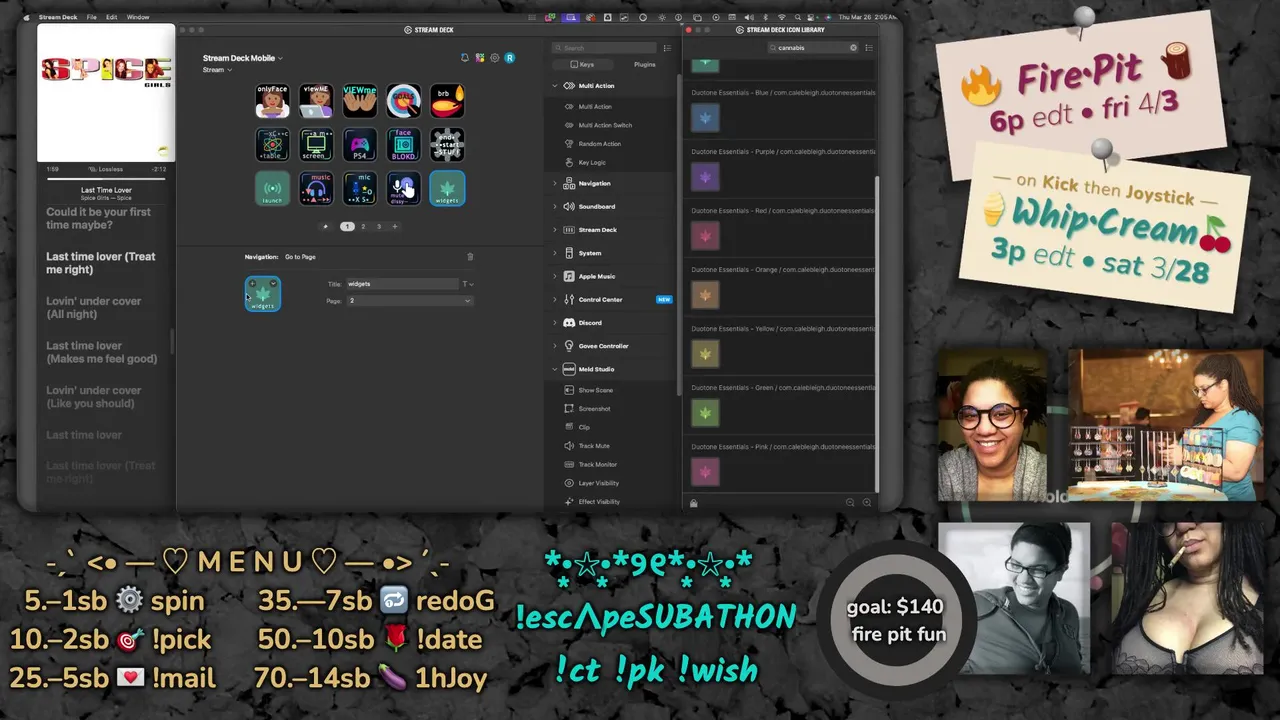Clear the cannabis search field

pyautogui.click(x=853, y=48)
